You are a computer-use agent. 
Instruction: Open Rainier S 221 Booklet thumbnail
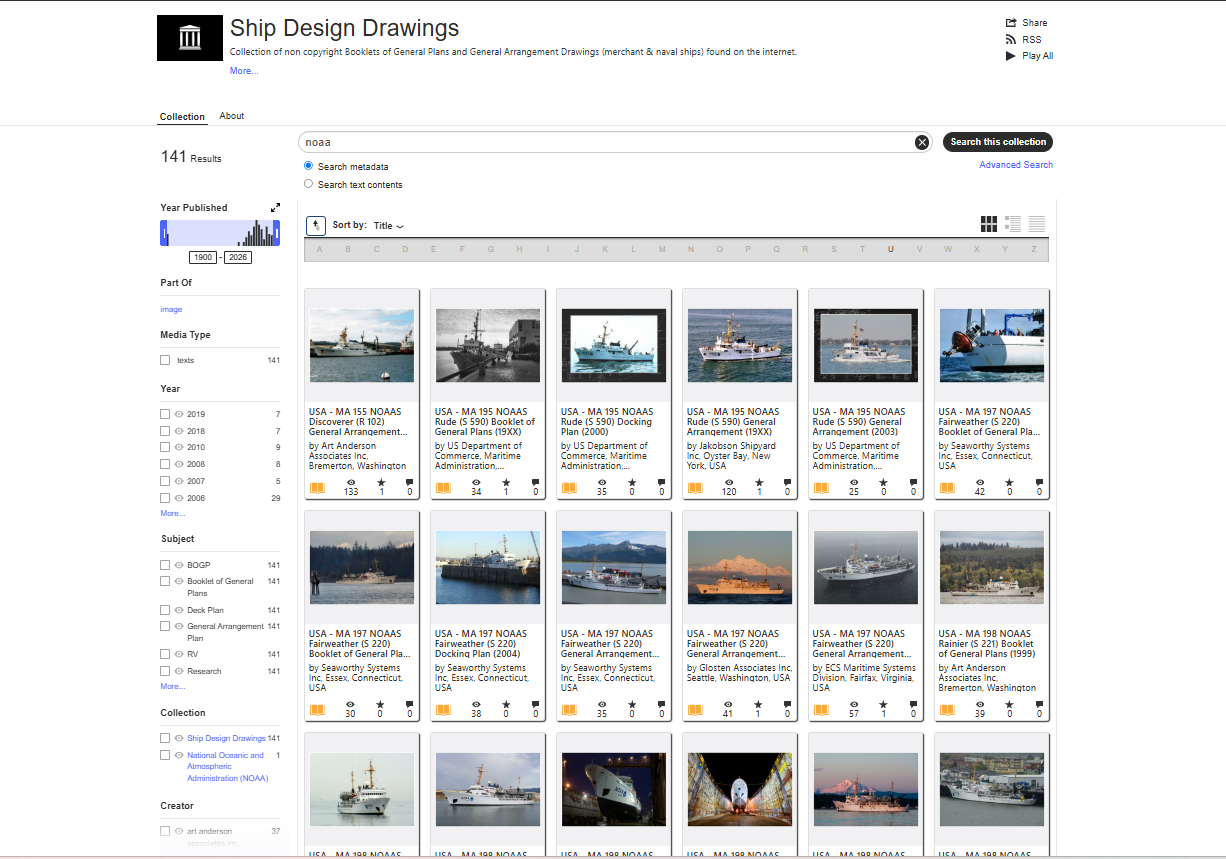[x=992, y=567]
